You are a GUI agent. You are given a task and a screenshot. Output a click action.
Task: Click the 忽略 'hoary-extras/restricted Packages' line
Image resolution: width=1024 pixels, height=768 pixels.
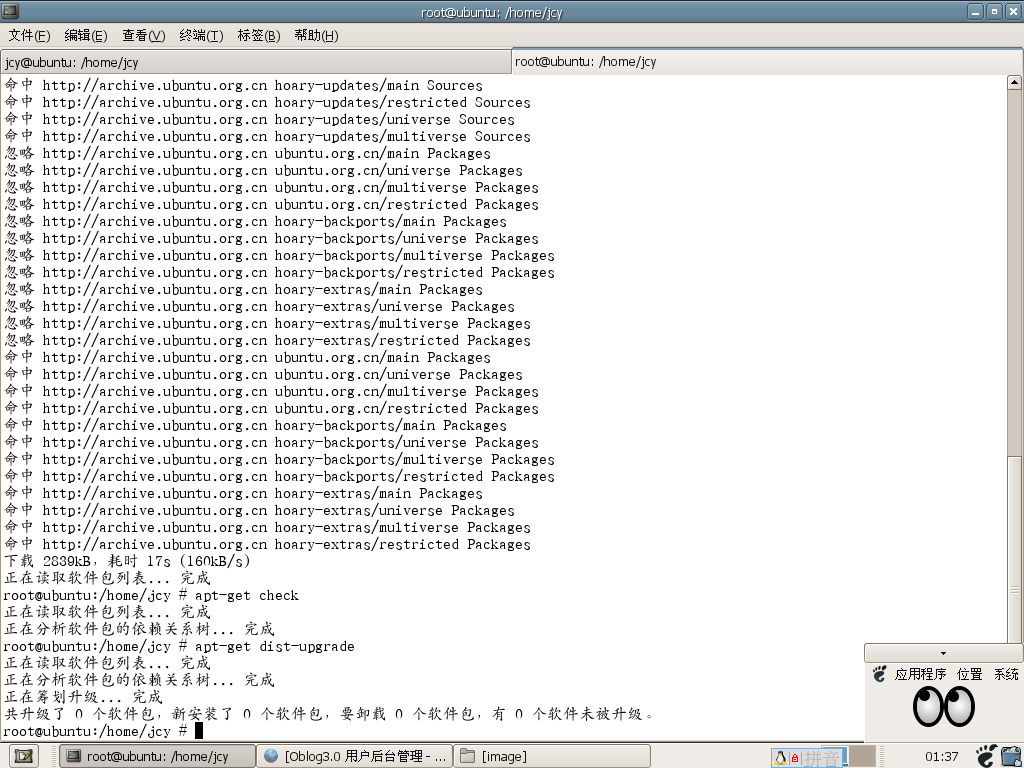coord(267,340)
